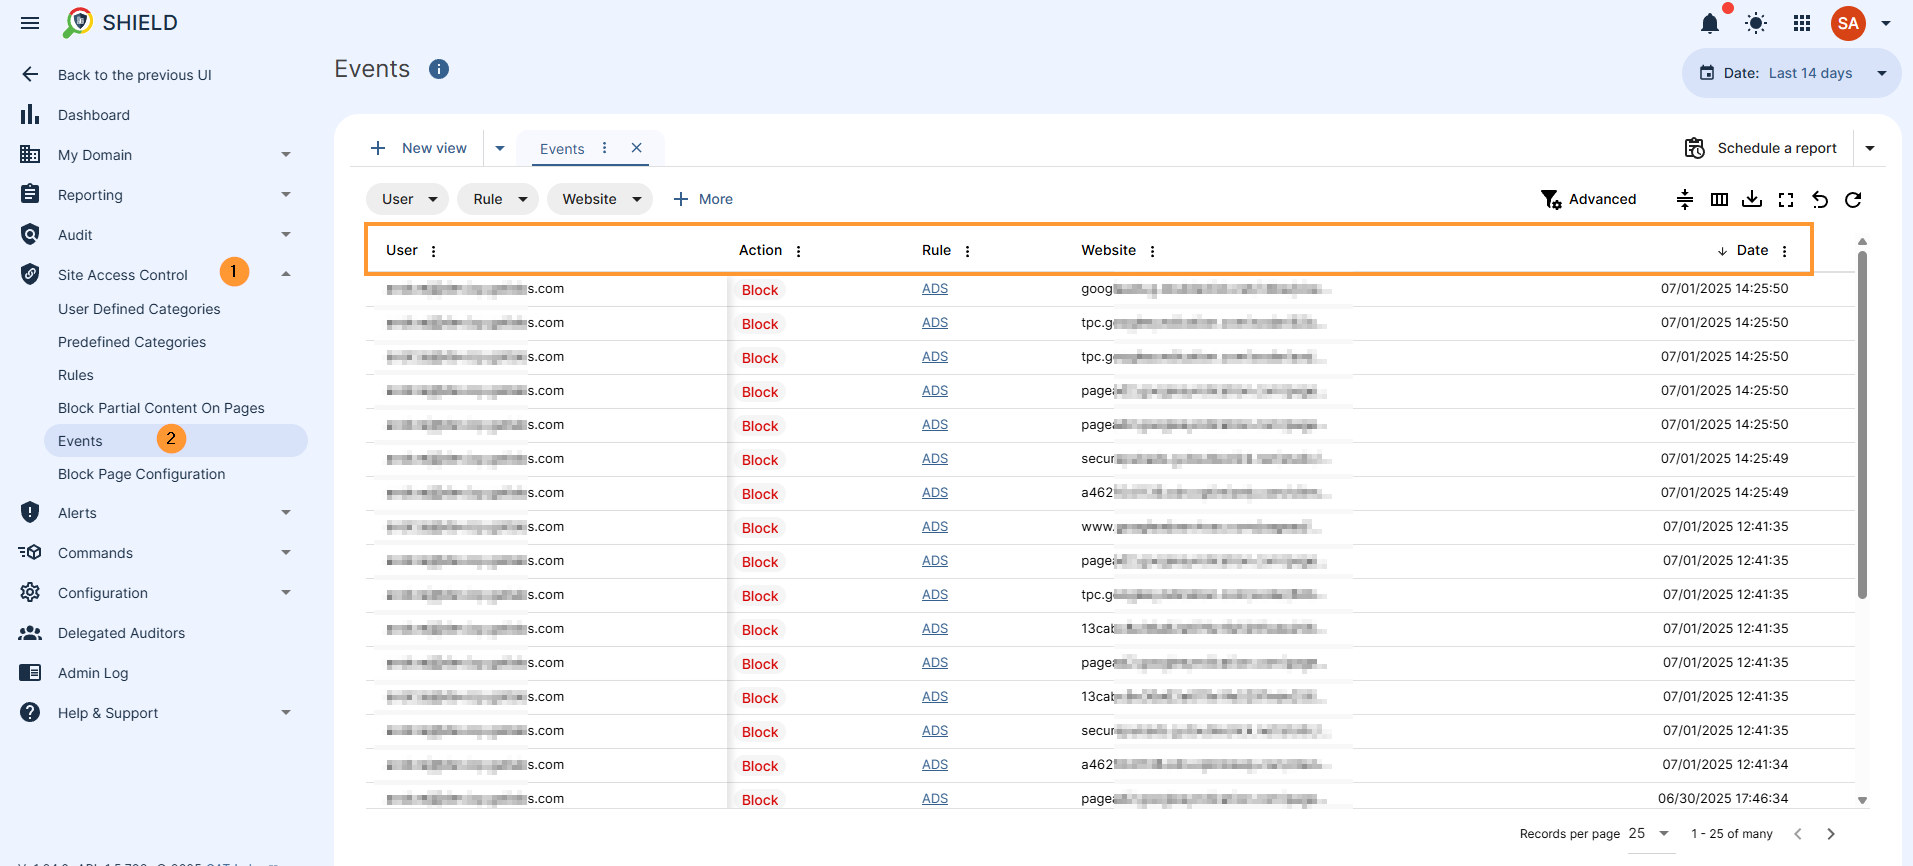Screen dimensions: 1913x866
Task: Open the User filter dropdown
Action: [x=408, y=199]
